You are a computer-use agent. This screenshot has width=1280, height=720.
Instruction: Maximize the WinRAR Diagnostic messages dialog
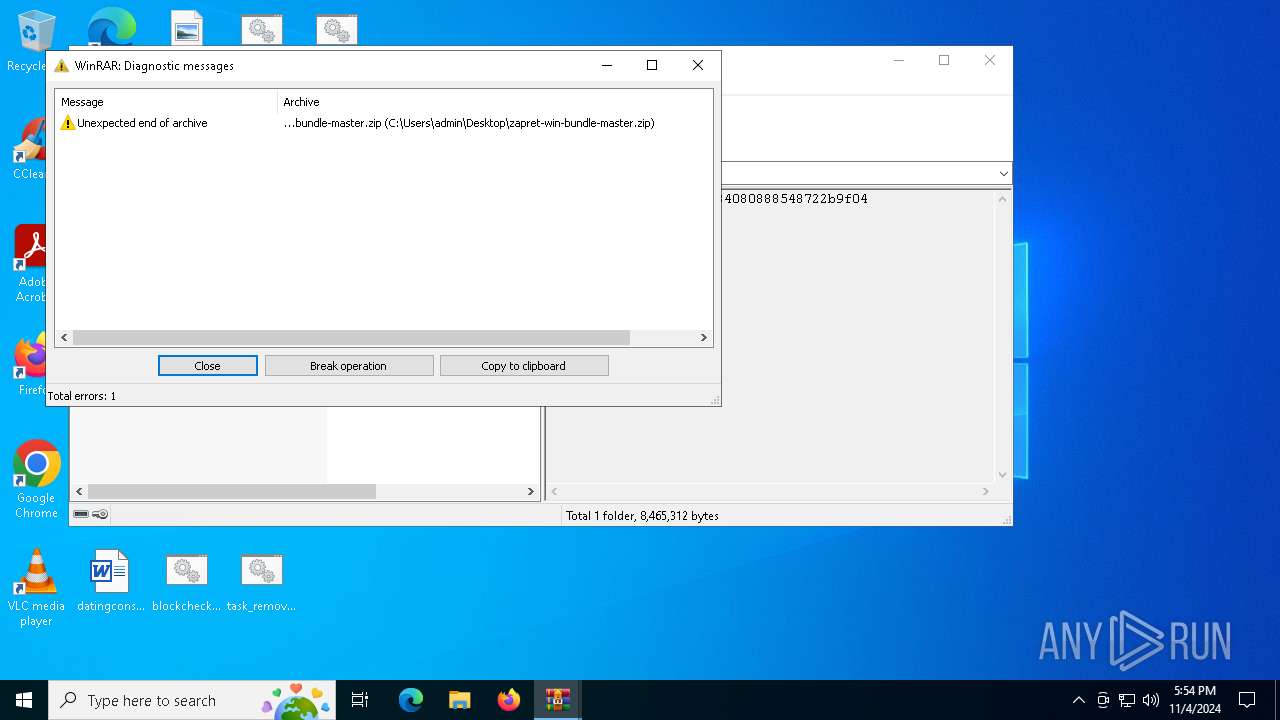(x=652, y=65)
